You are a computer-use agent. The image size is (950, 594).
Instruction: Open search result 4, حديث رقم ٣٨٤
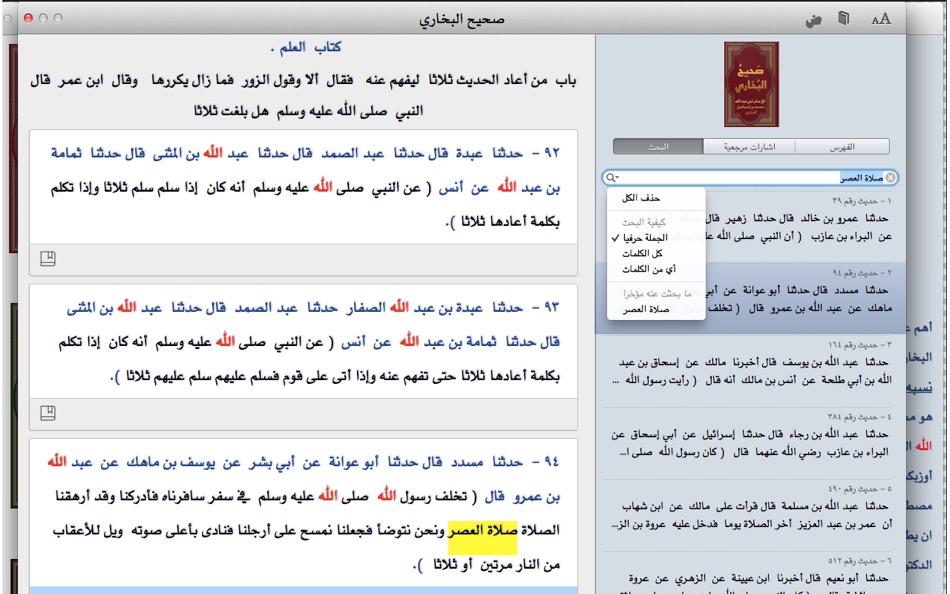coord(750,442)
